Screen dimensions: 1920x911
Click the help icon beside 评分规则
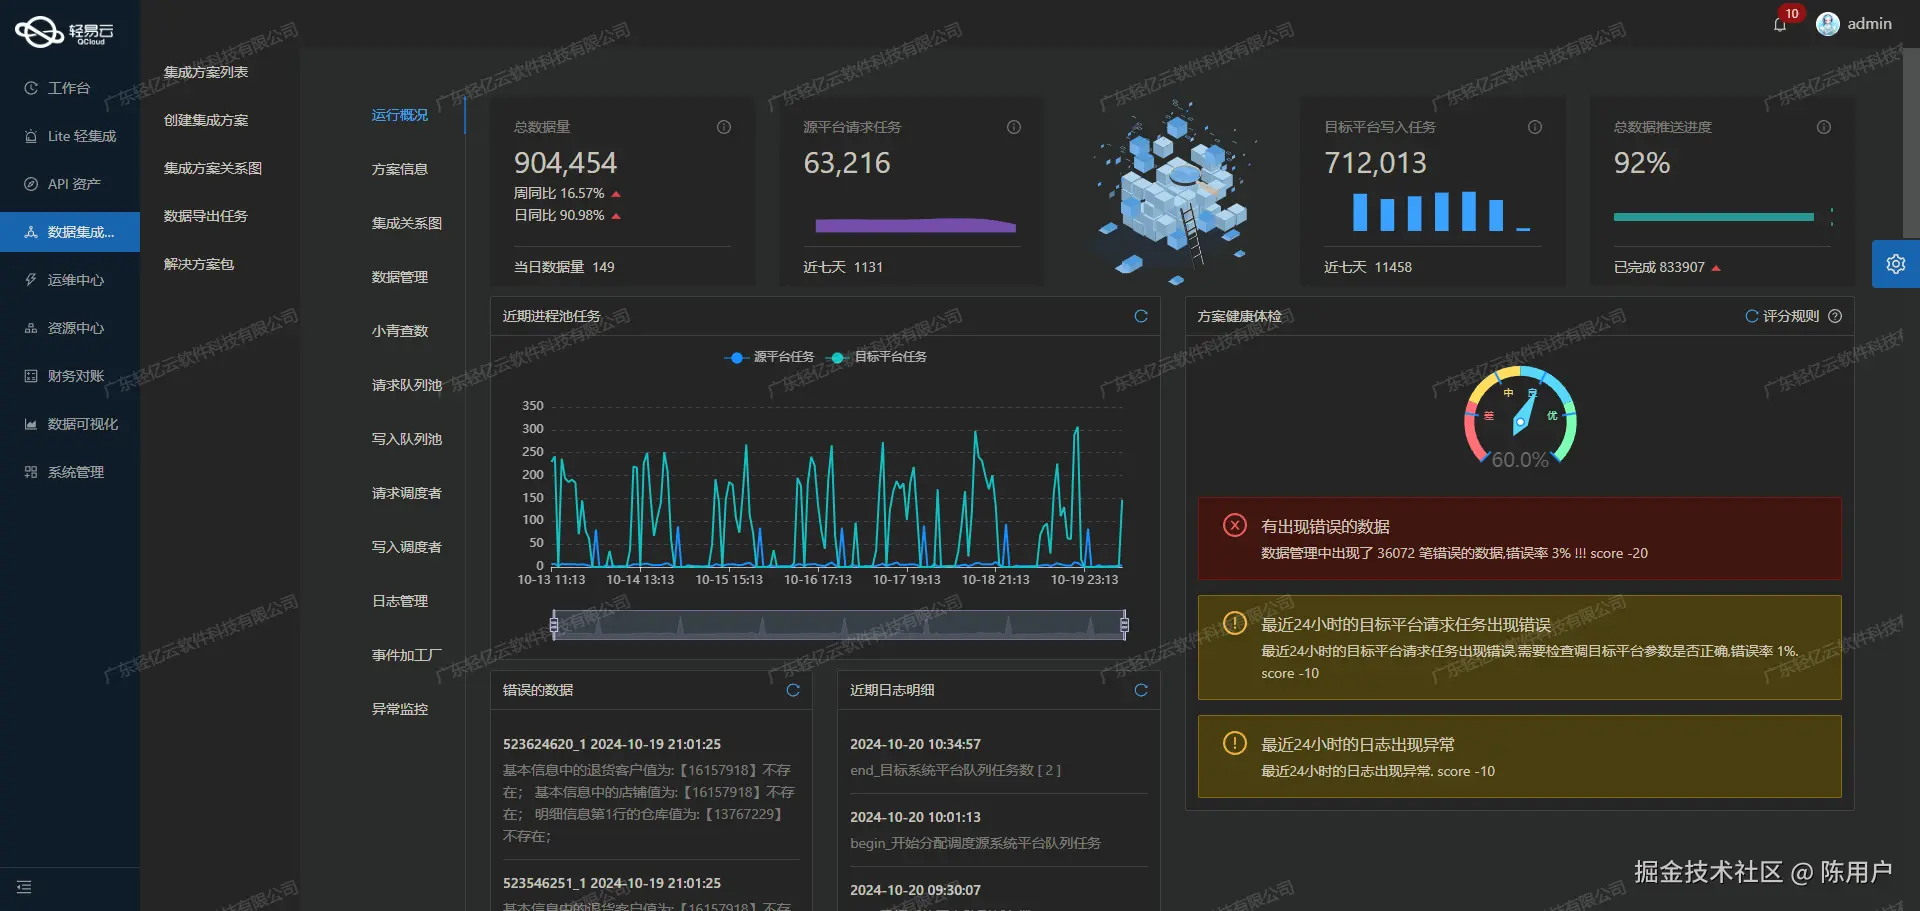tap(1835, 316)
